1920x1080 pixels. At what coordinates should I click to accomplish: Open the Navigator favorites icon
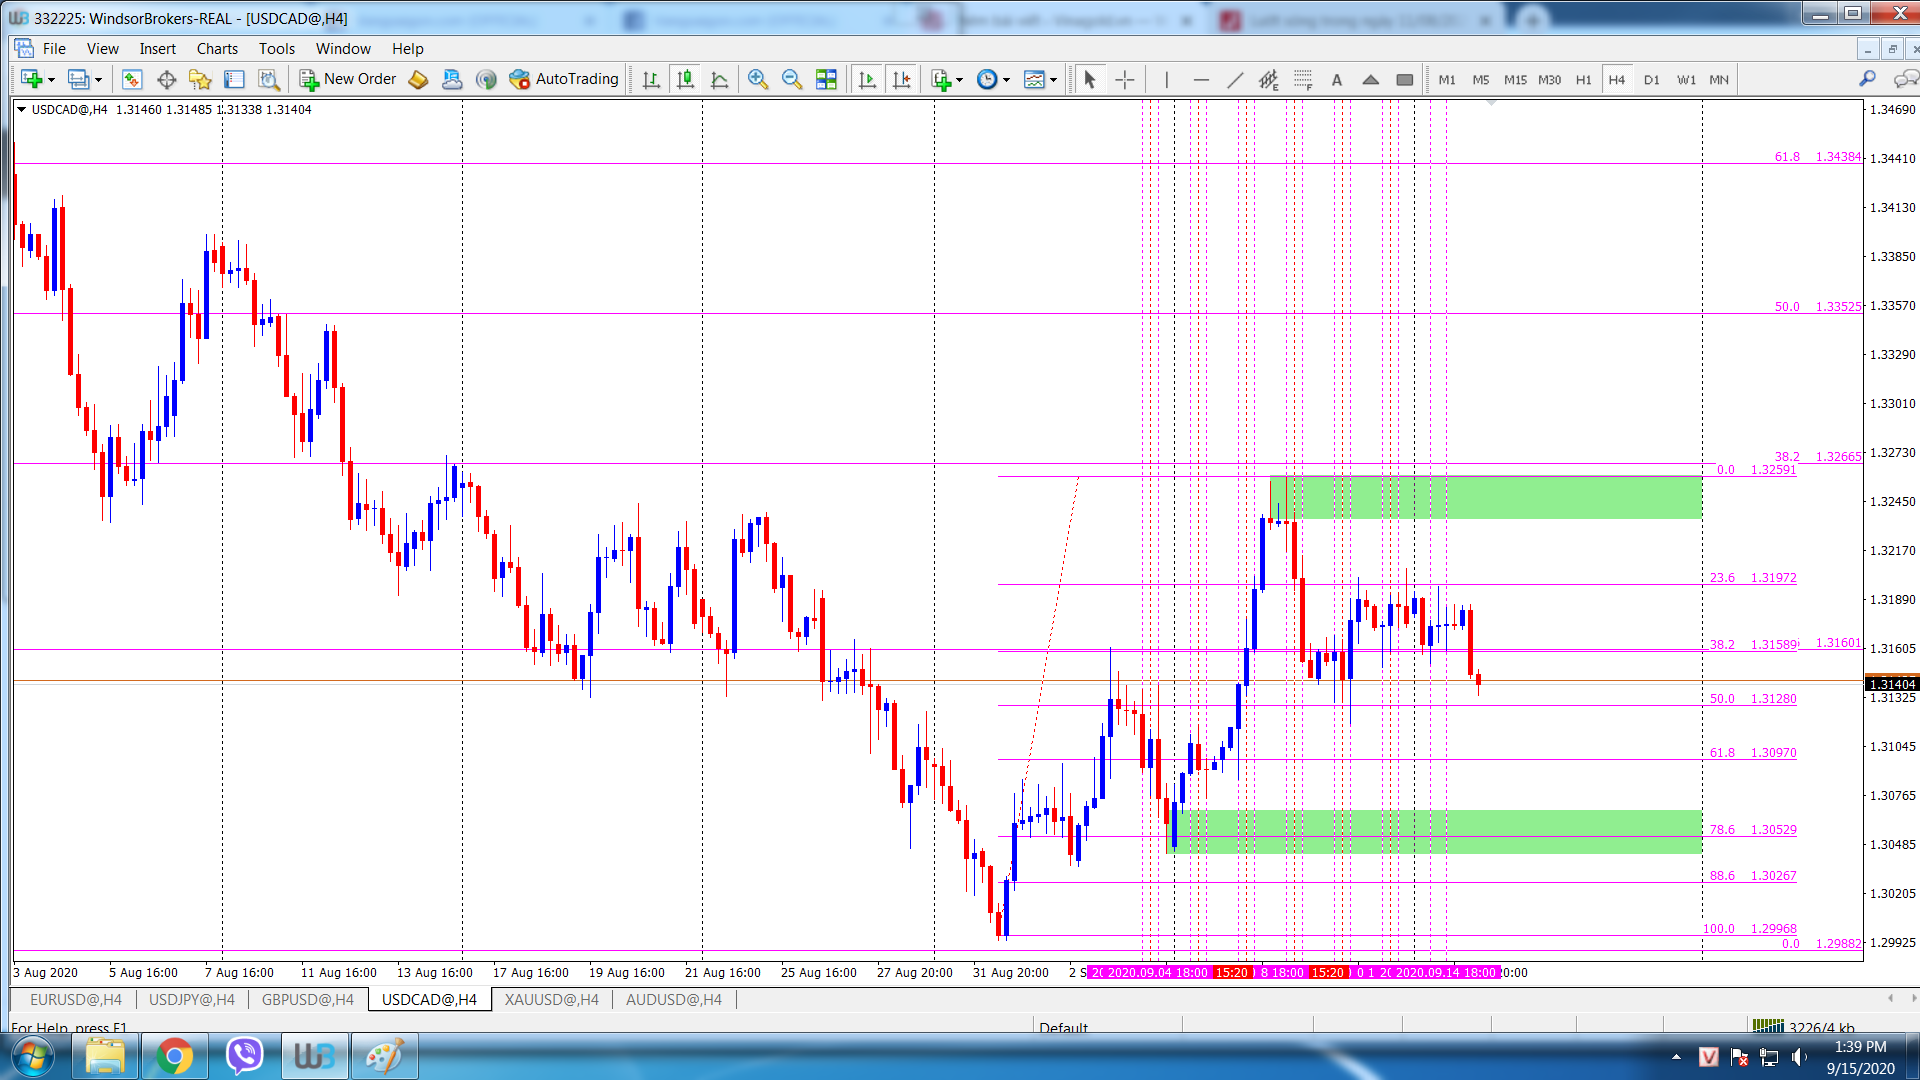click(200, 79)
